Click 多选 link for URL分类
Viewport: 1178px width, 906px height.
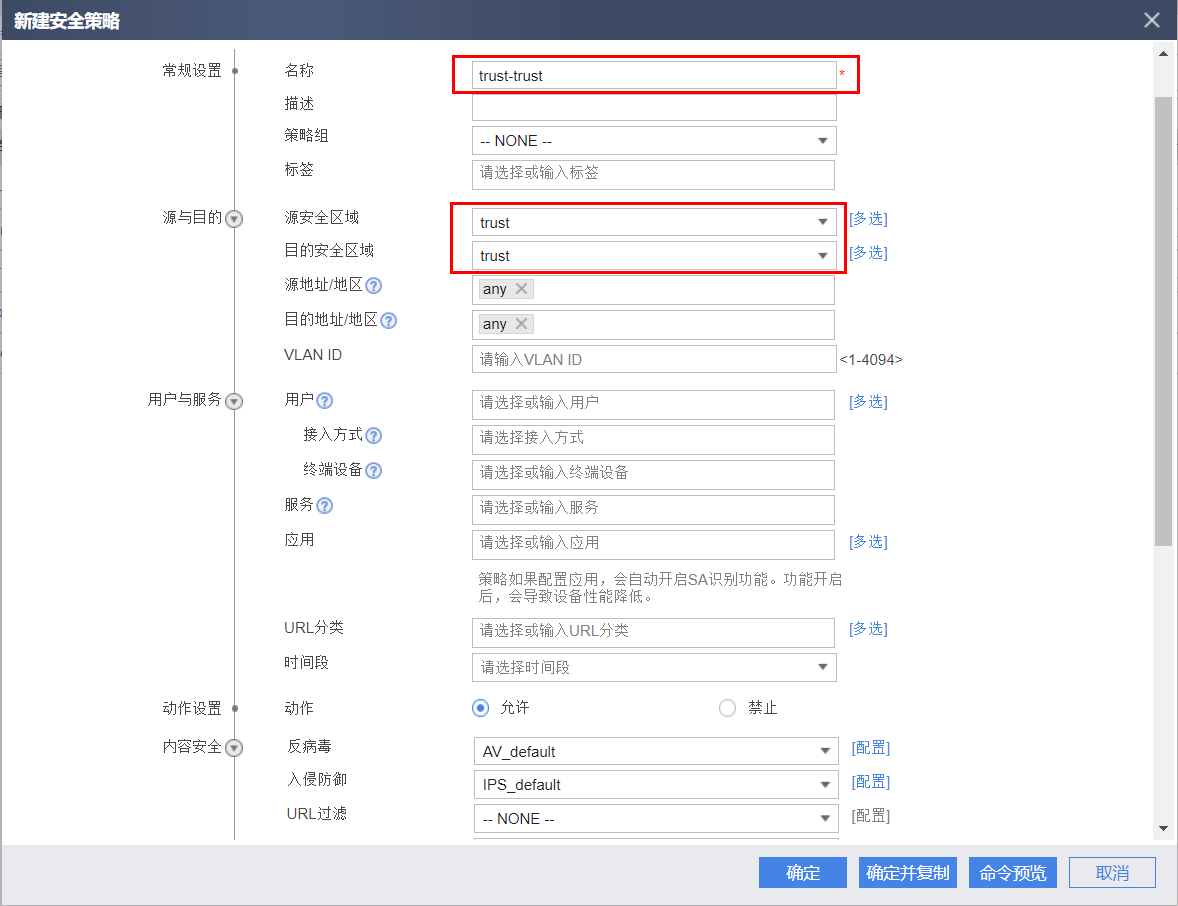click(x=868, y=629)
